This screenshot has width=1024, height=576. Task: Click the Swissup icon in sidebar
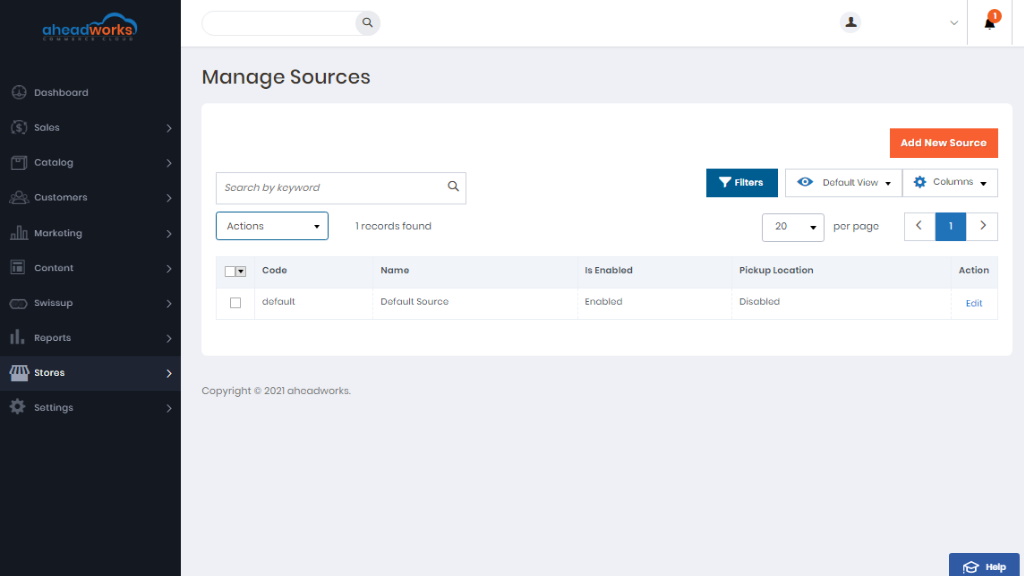point(18,303)
